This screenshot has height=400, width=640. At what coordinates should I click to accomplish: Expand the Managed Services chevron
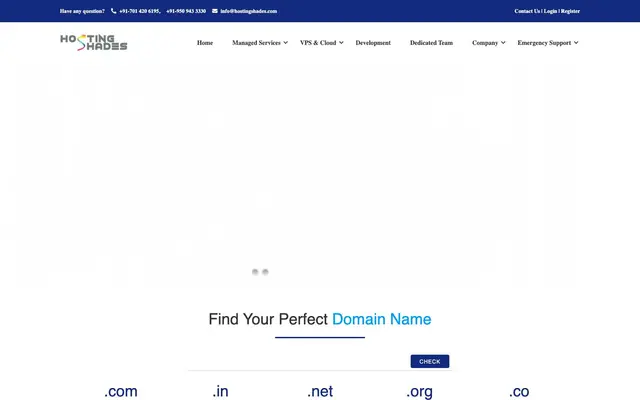(x=286, y=42)
